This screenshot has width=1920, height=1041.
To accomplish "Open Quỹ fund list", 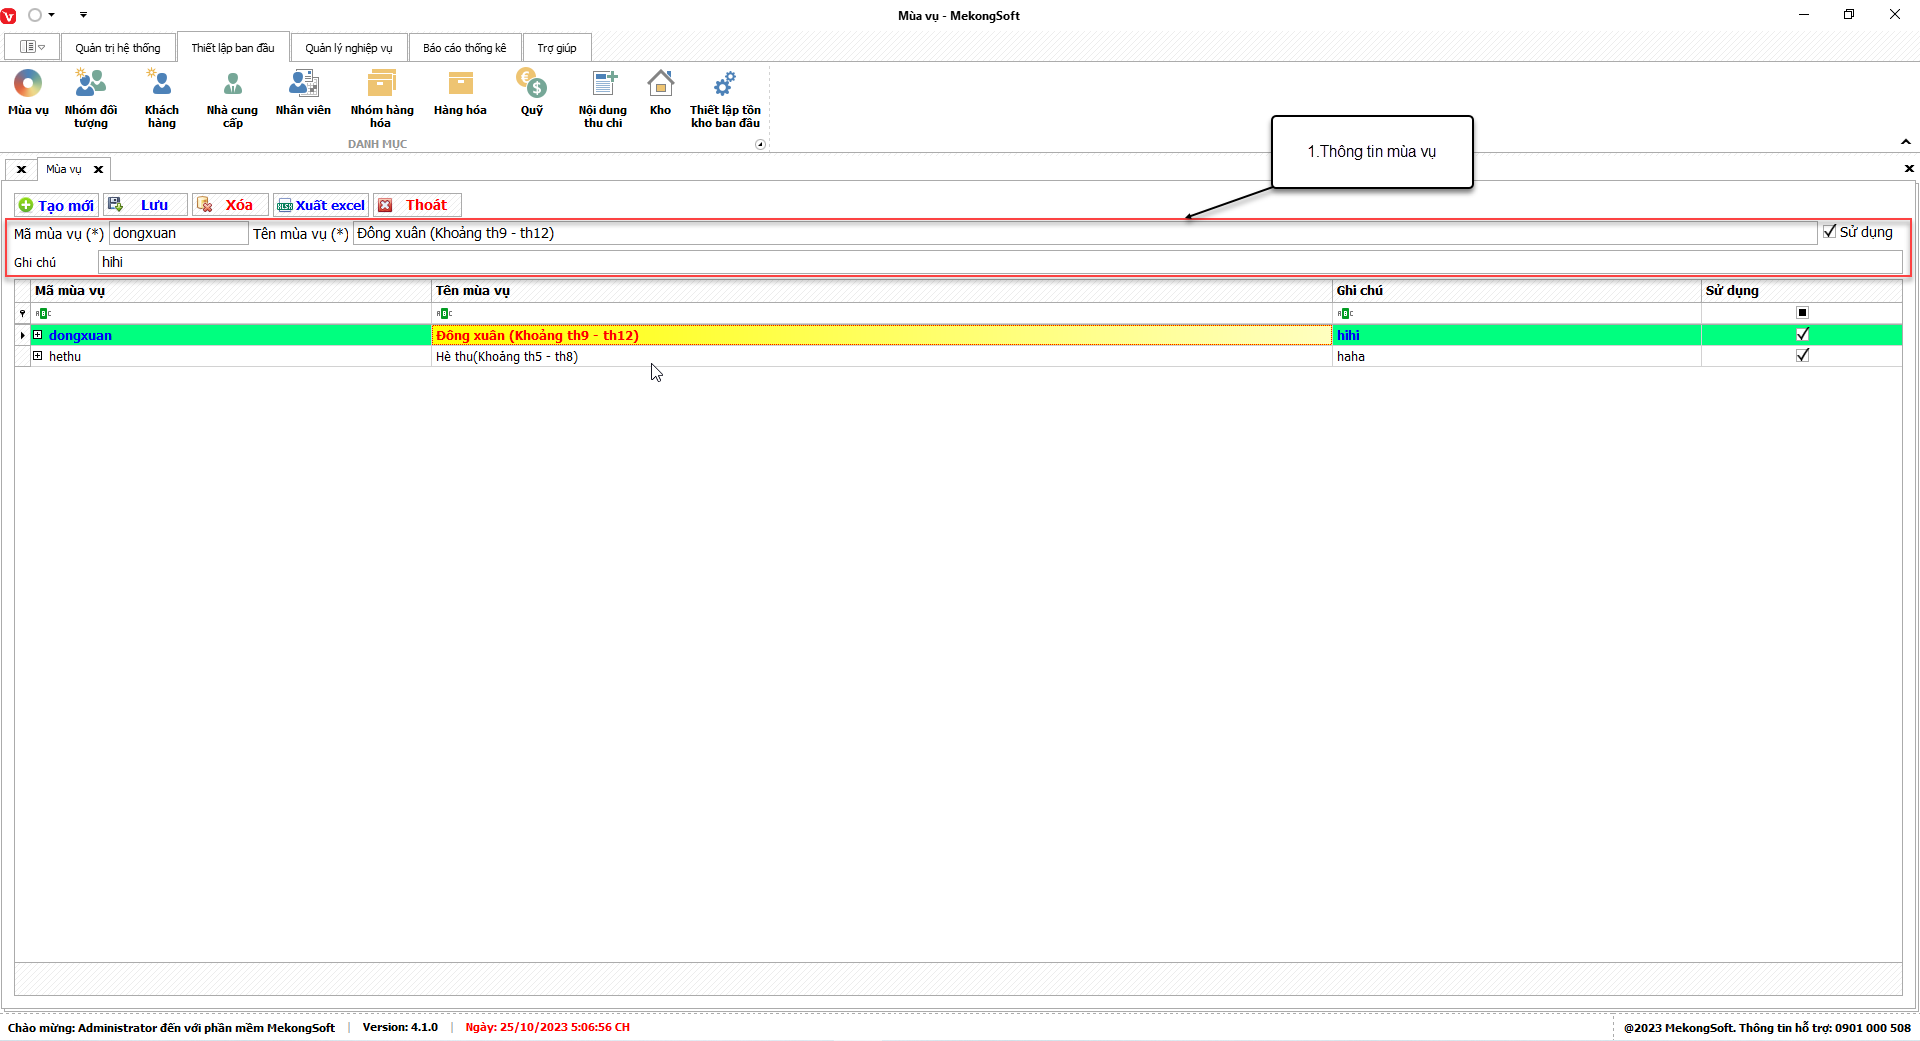I will coord(532,93).
